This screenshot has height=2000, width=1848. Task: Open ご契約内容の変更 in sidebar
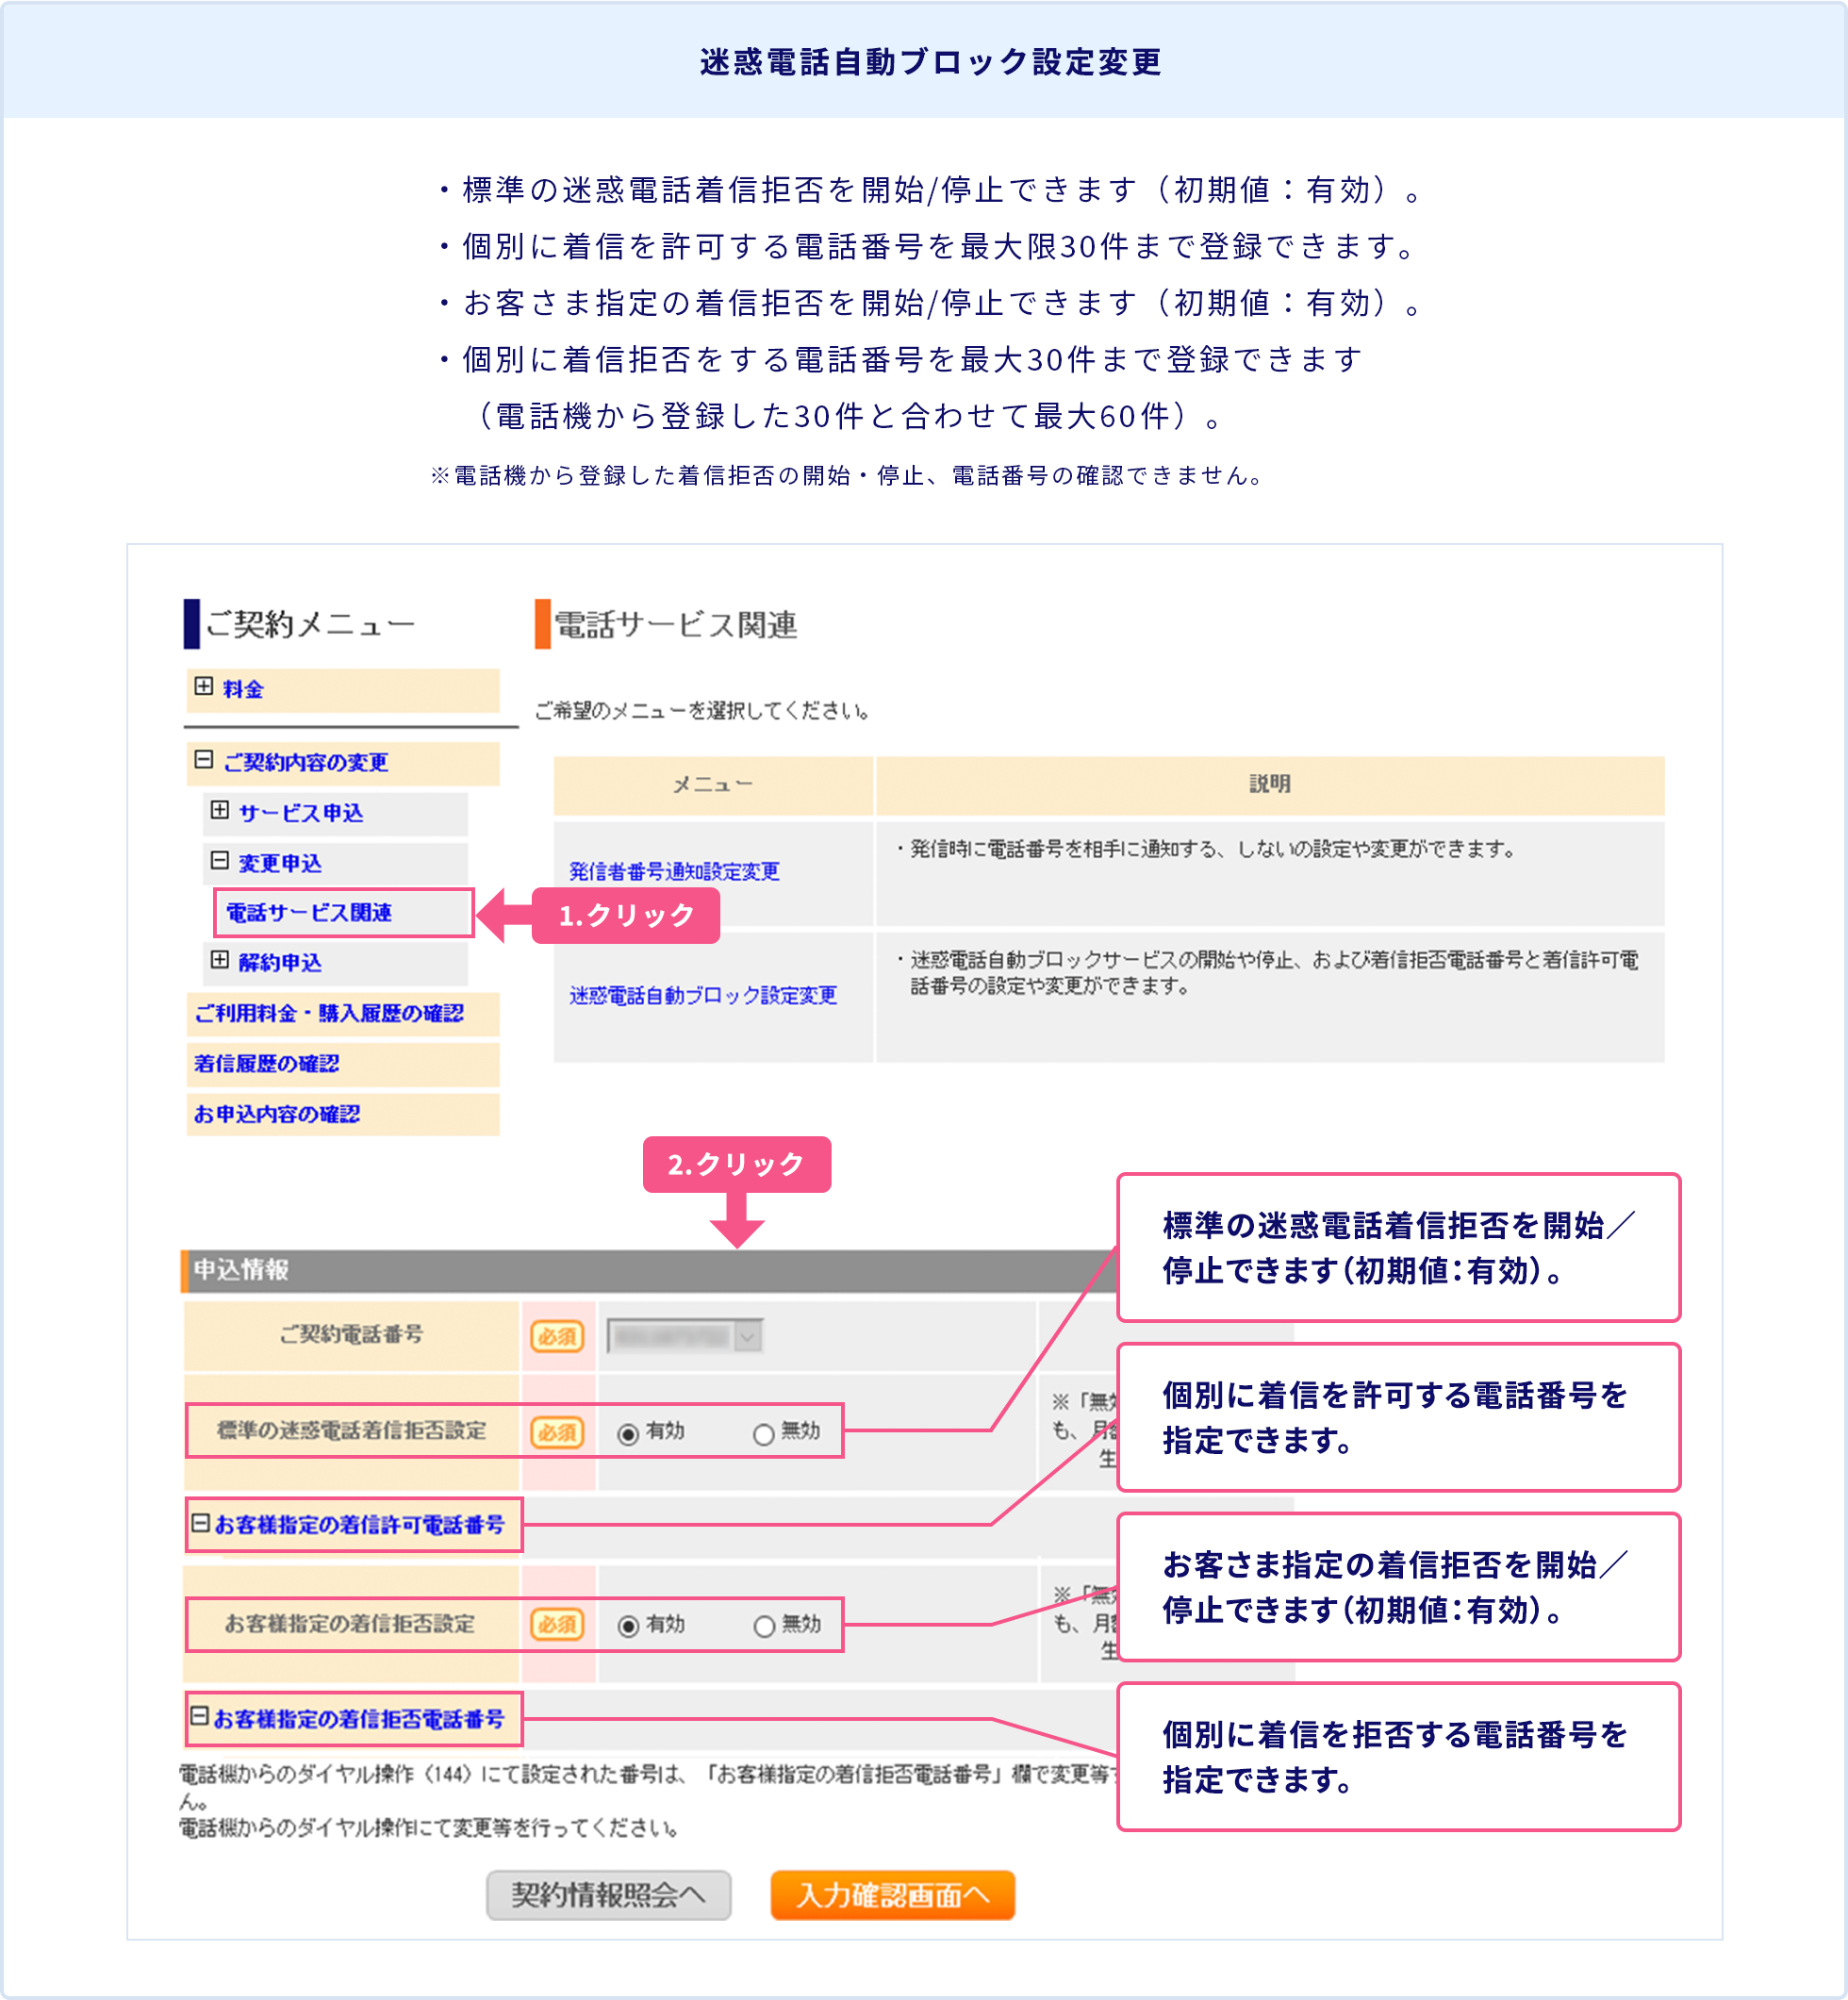coord(305,762)
